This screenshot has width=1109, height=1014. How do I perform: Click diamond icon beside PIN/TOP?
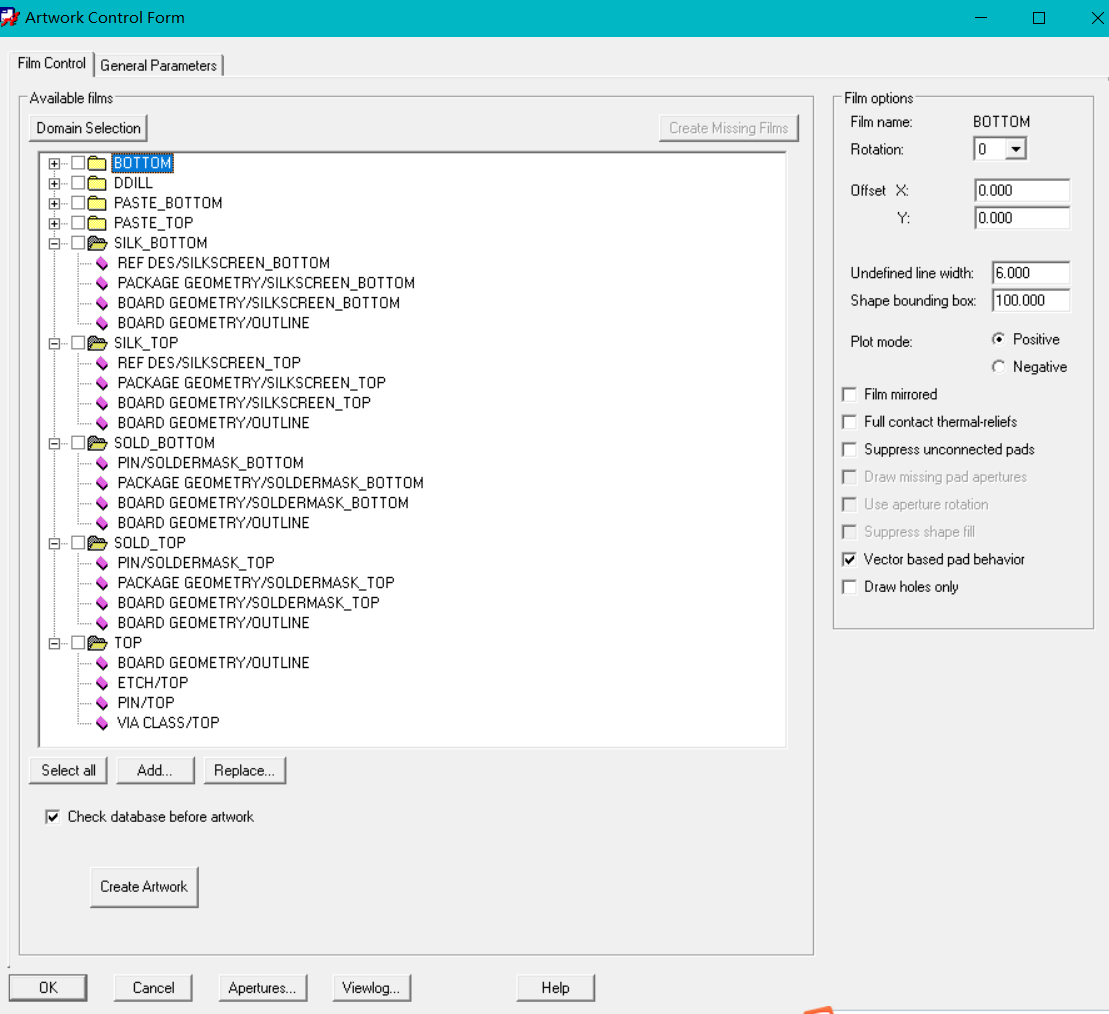pyautogui.click(x=103, y=703)
